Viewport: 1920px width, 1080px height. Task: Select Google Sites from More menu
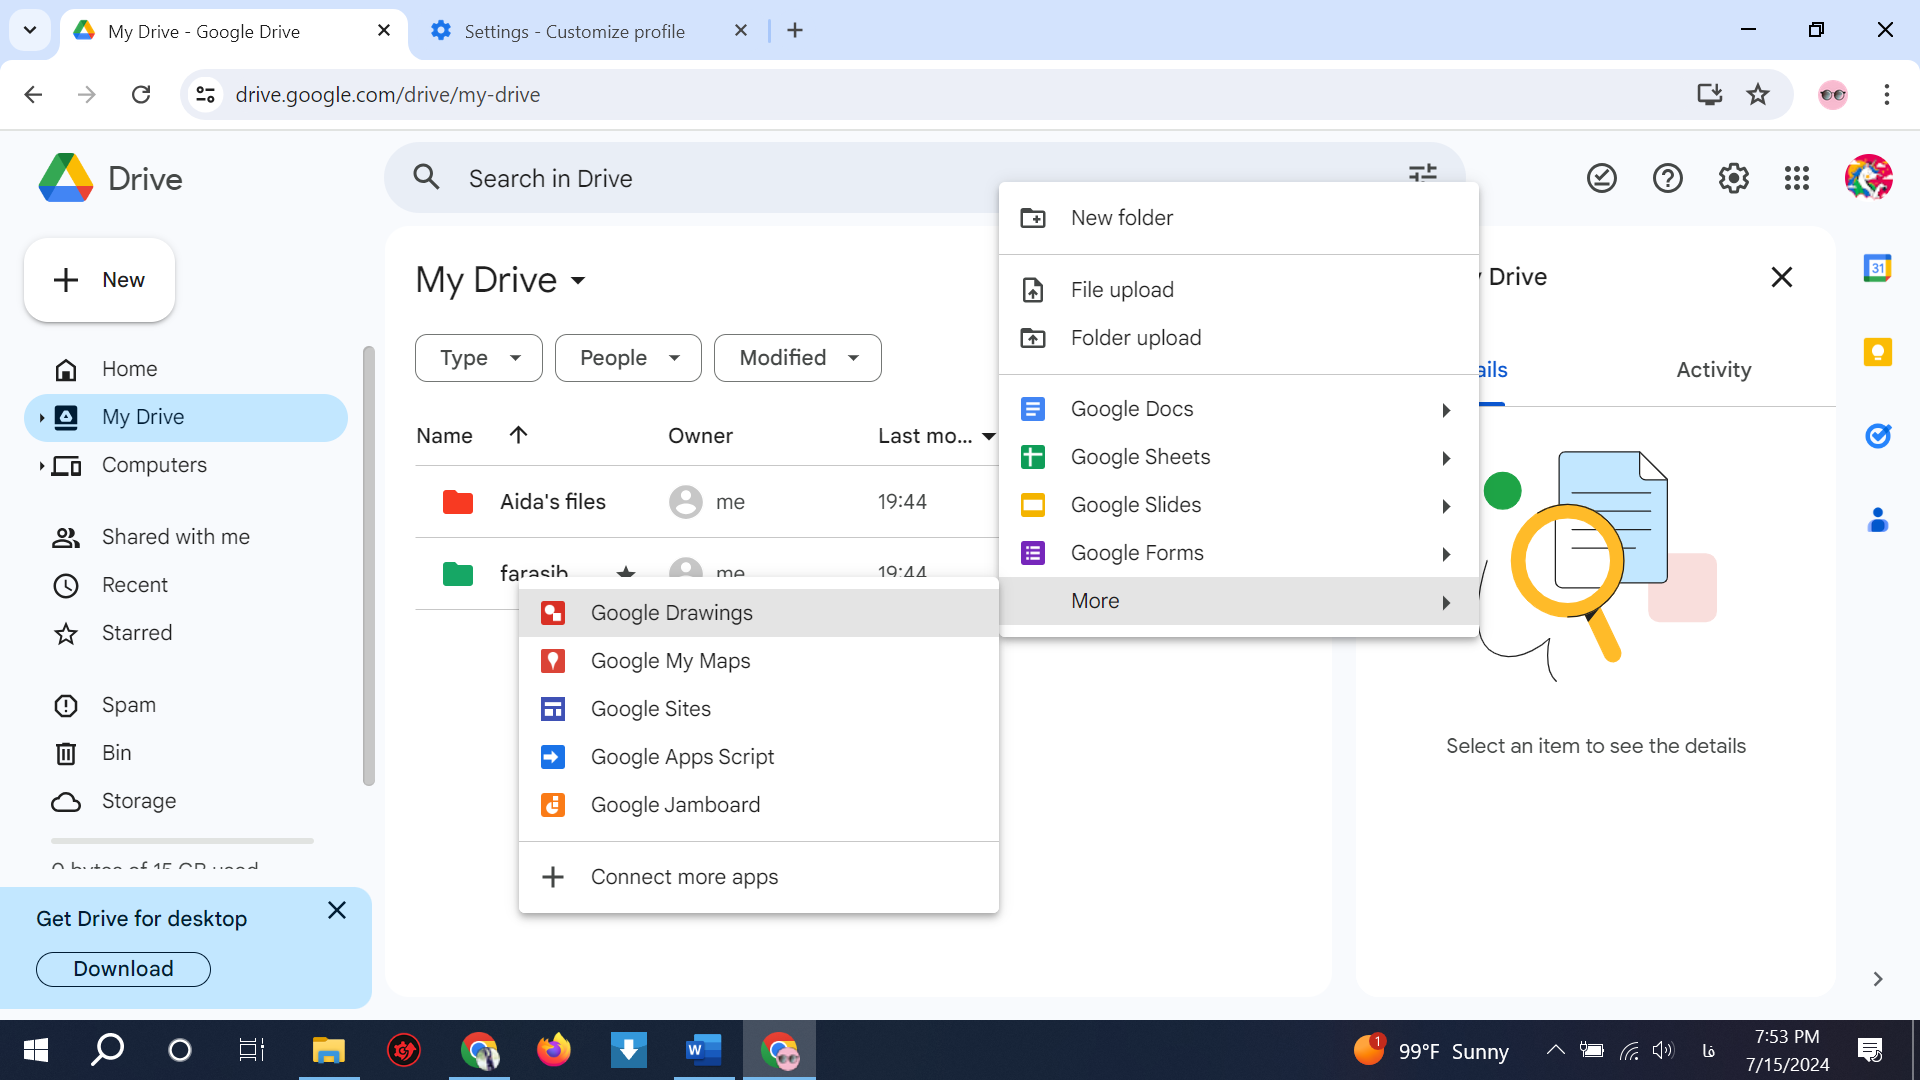(x=651, y=708)
